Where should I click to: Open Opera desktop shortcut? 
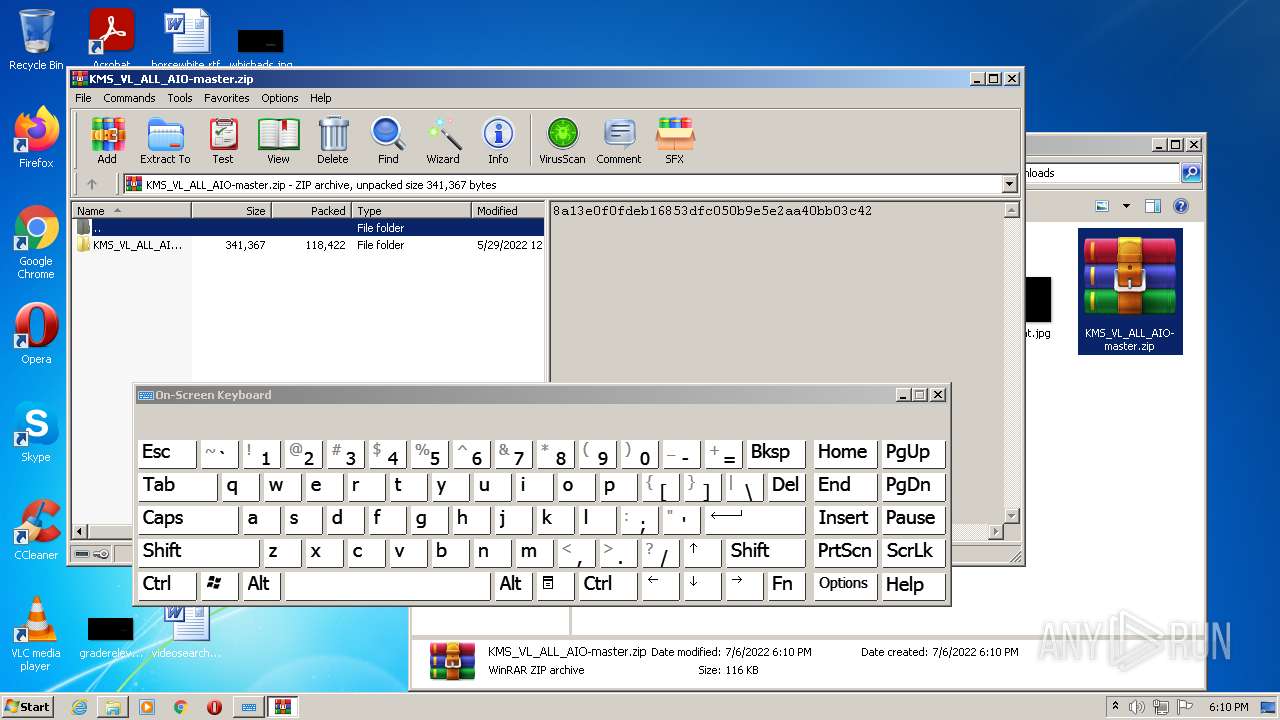pos(36,334)
